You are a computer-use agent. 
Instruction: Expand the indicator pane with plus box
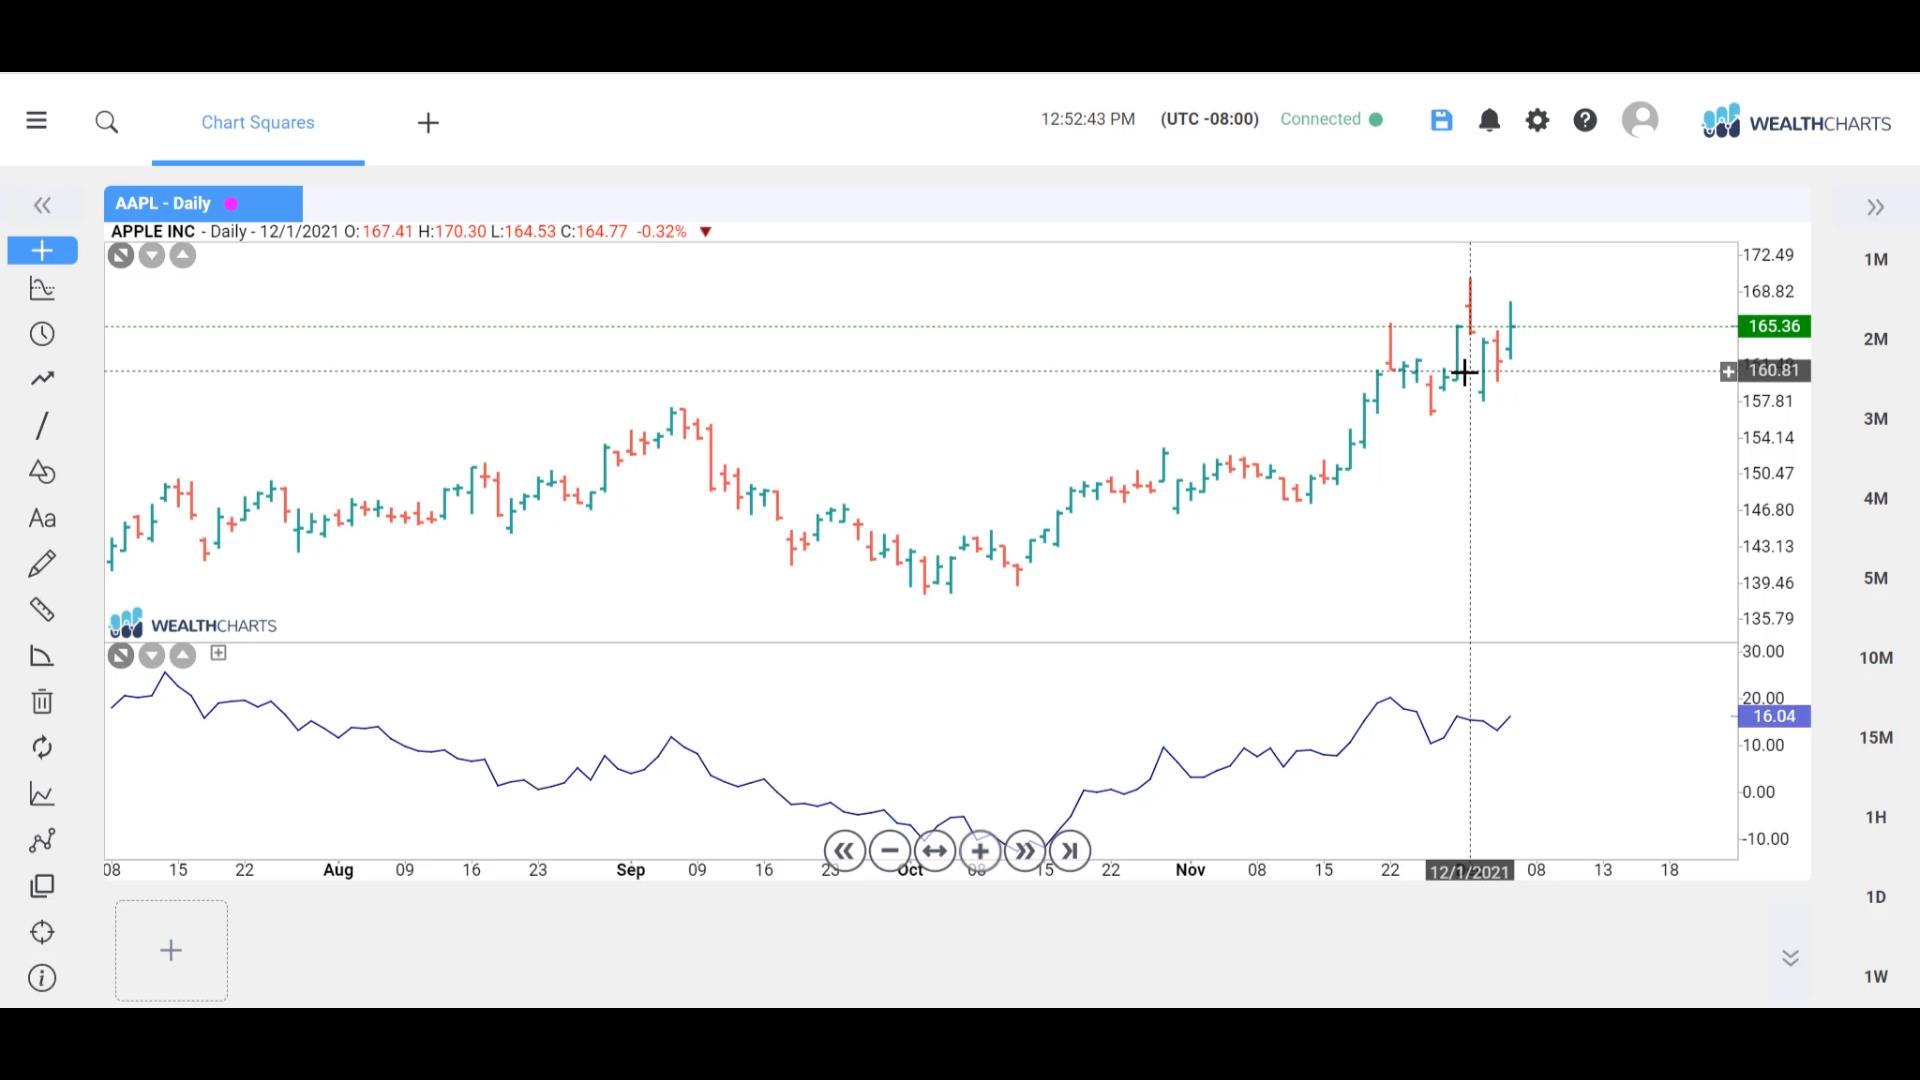[x=219, y=653]
